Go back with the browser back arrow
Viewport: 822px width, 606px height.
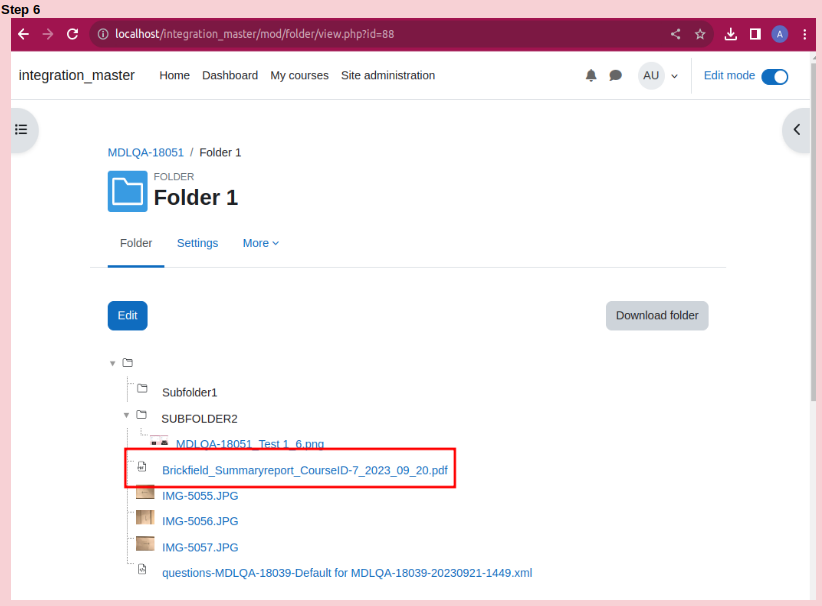pyautogui.click(x=23, y=34)
